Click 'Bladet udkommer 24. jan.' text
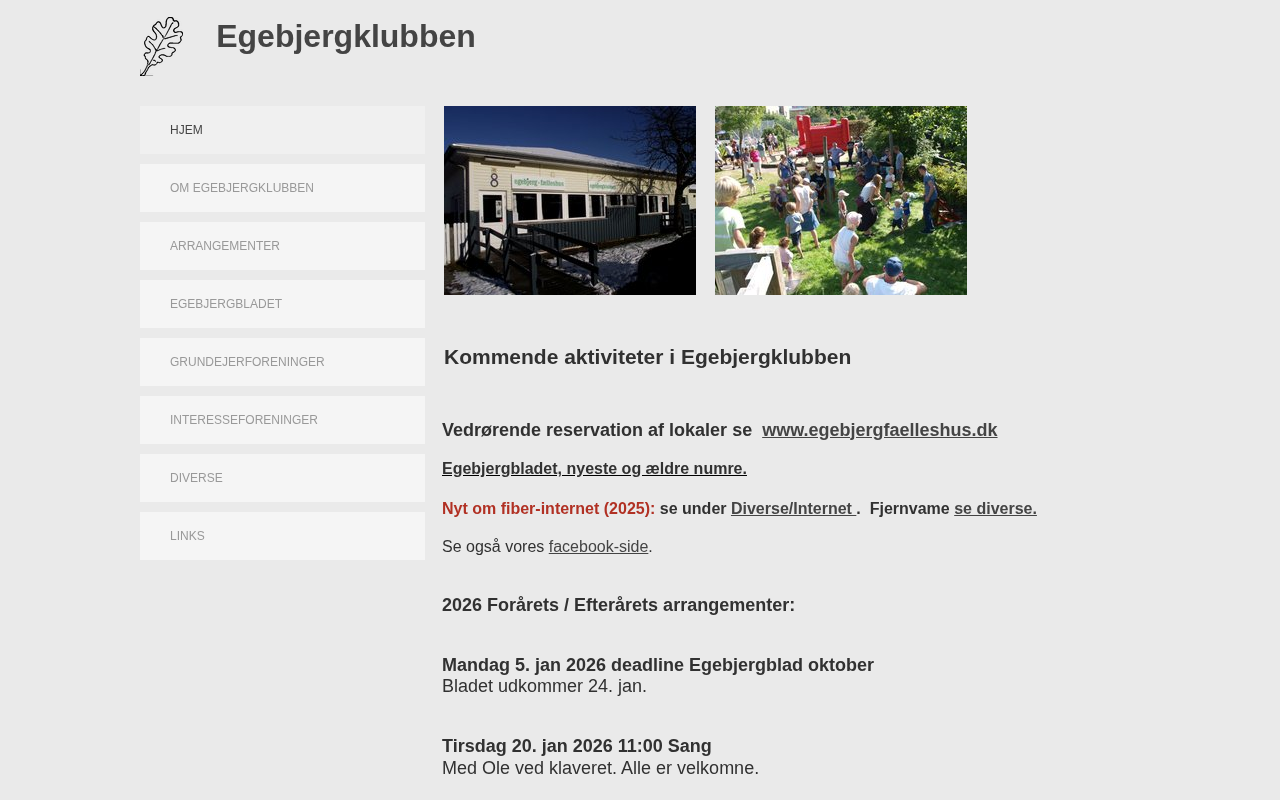Screen dimensions: 1280x800 coord(544,686)
